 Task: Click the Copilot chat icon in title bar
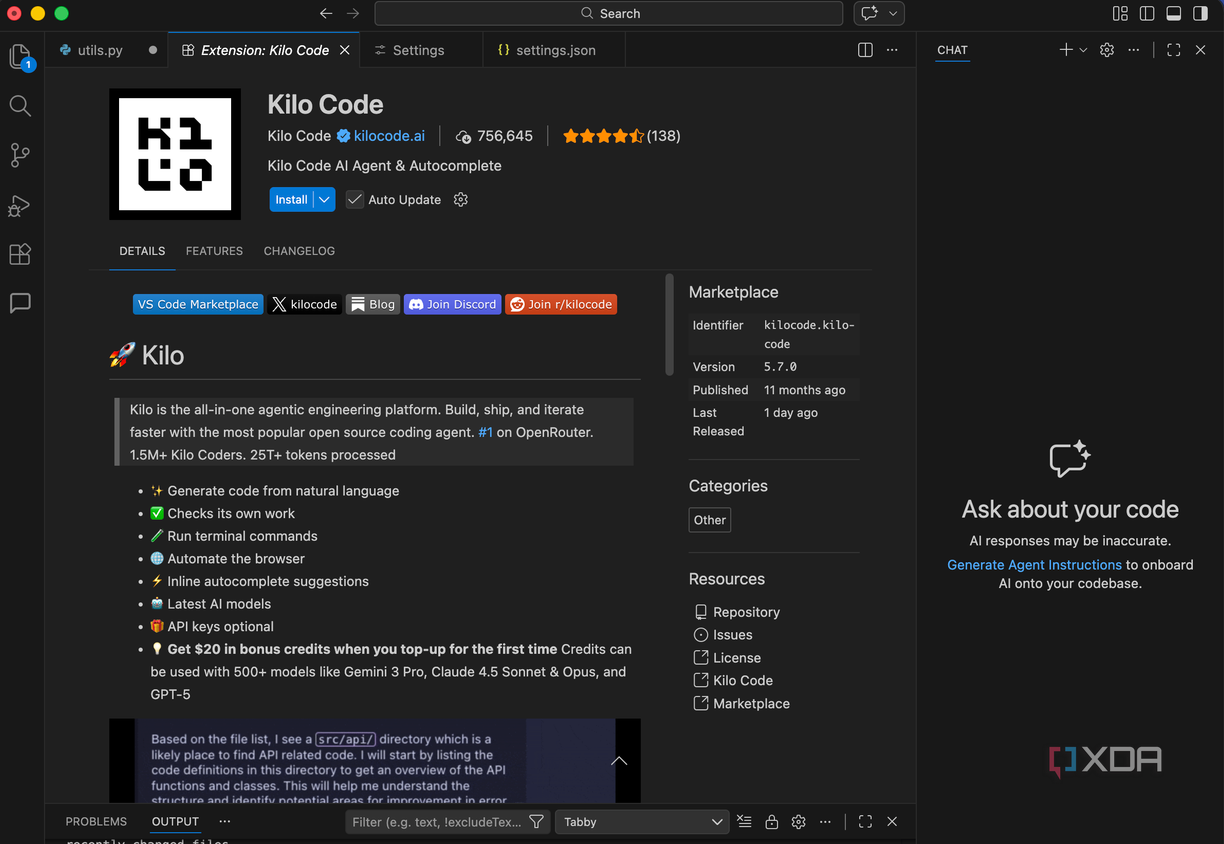(x=870, y=13)
